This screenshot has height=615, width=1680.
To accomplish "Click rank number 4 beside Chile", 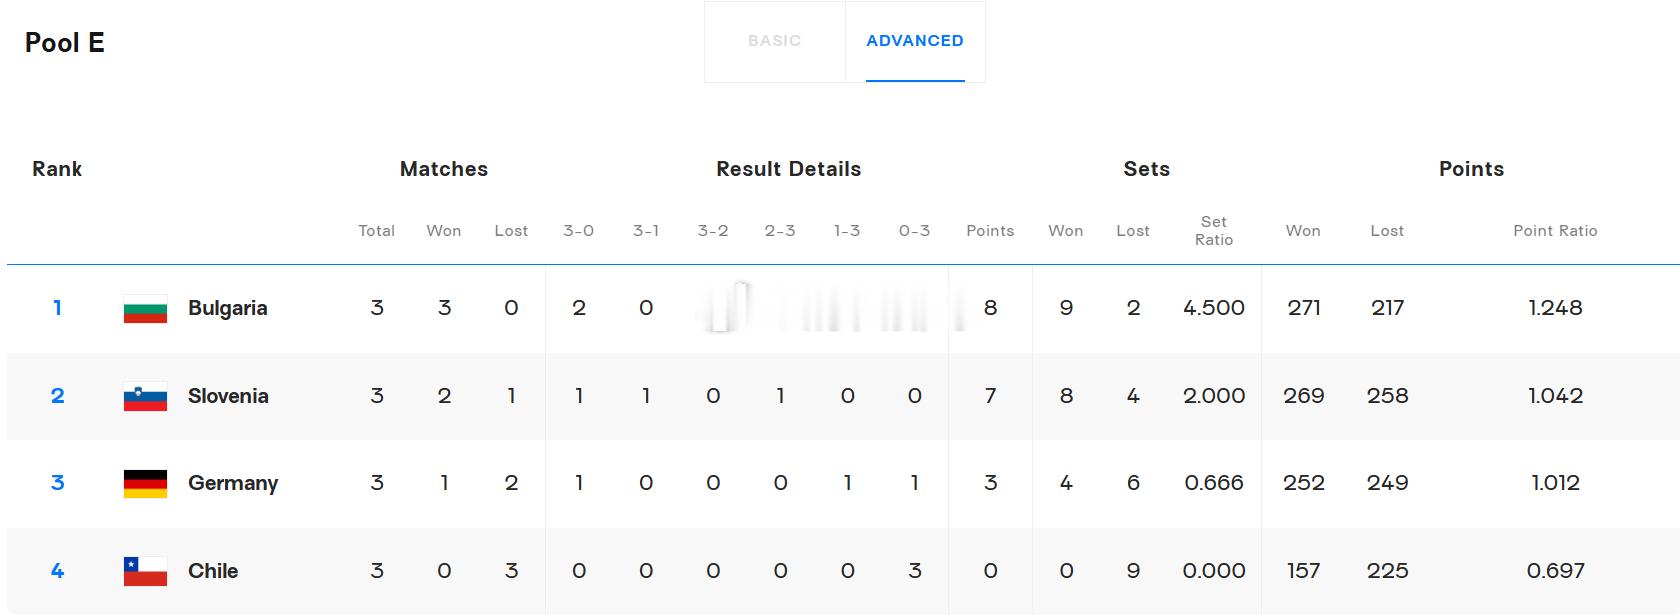I will tap(57, 571).
